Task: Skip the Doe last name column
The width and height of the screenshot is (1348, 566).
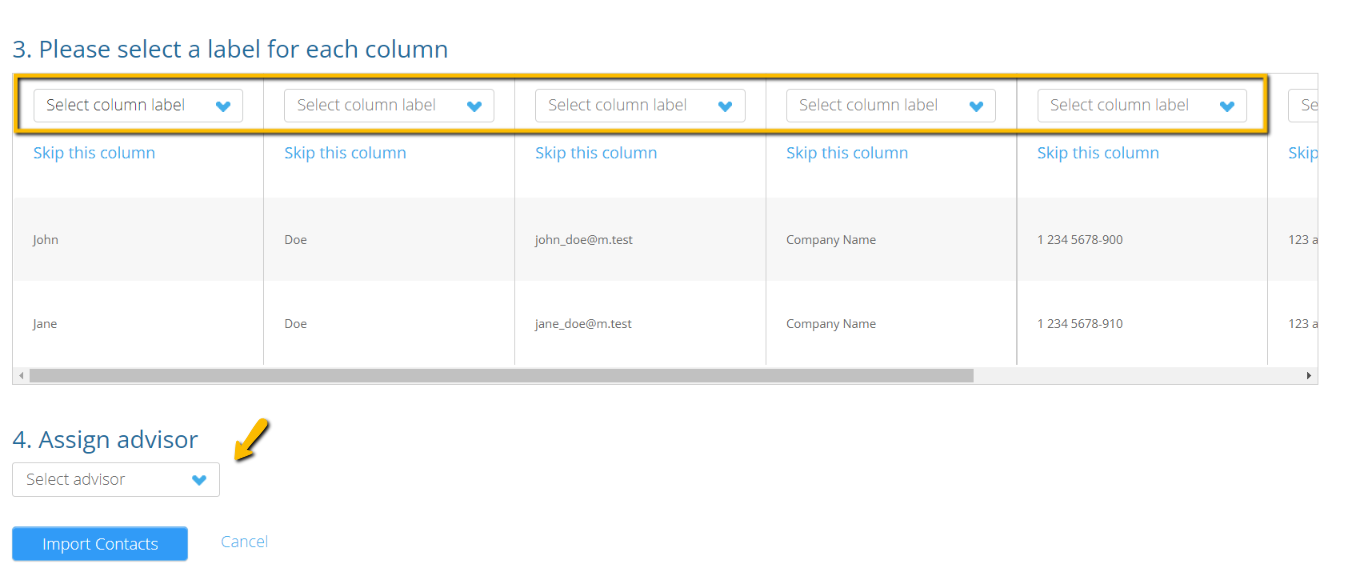Action: 345,153
